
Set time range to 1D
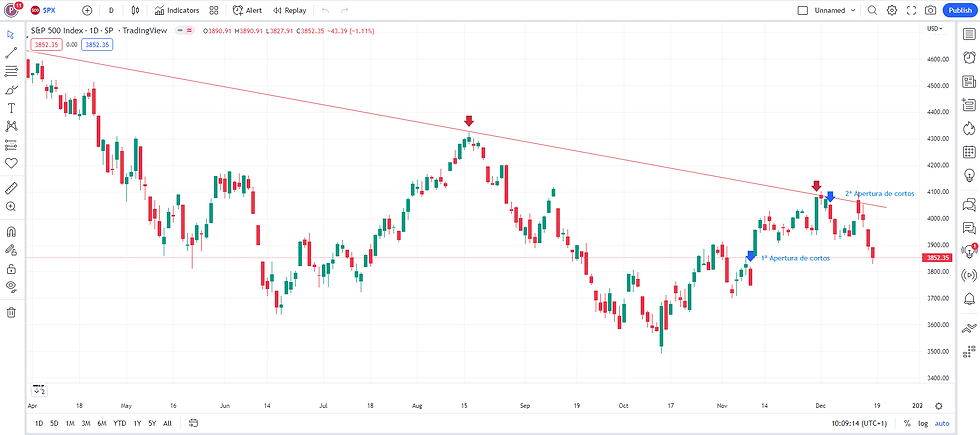[39, 423]
